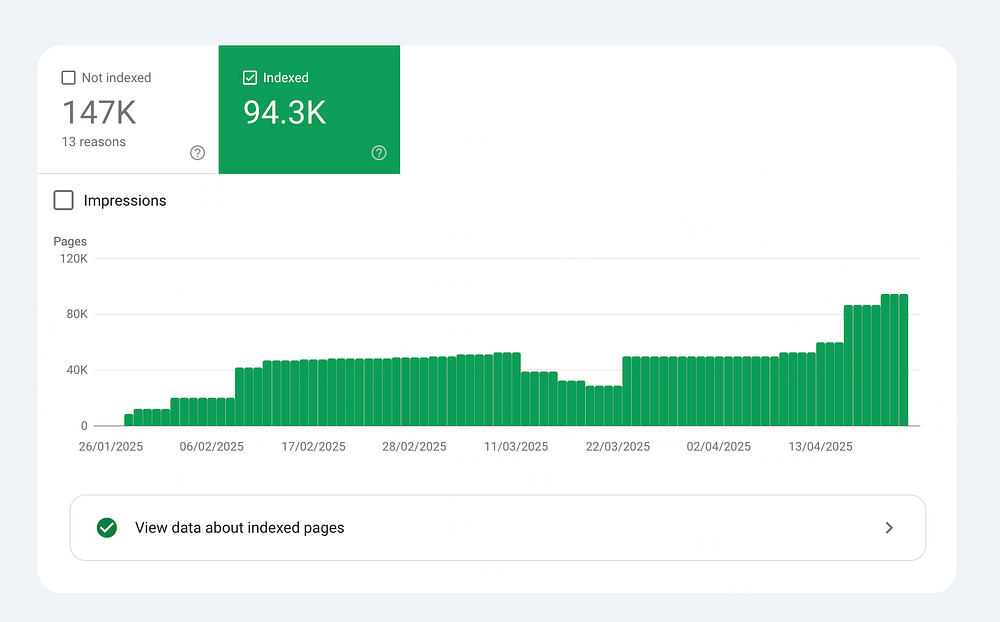
Task: Click the Impressions label
Action: (125, 200)
